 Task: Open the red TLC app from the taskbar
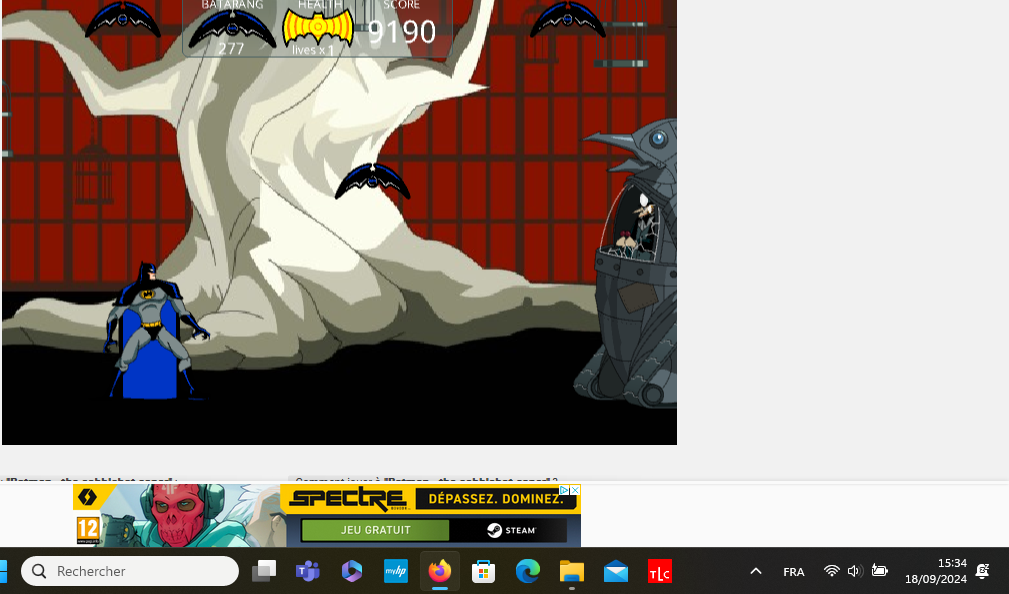pyautogui.click(x=660, y=571)
